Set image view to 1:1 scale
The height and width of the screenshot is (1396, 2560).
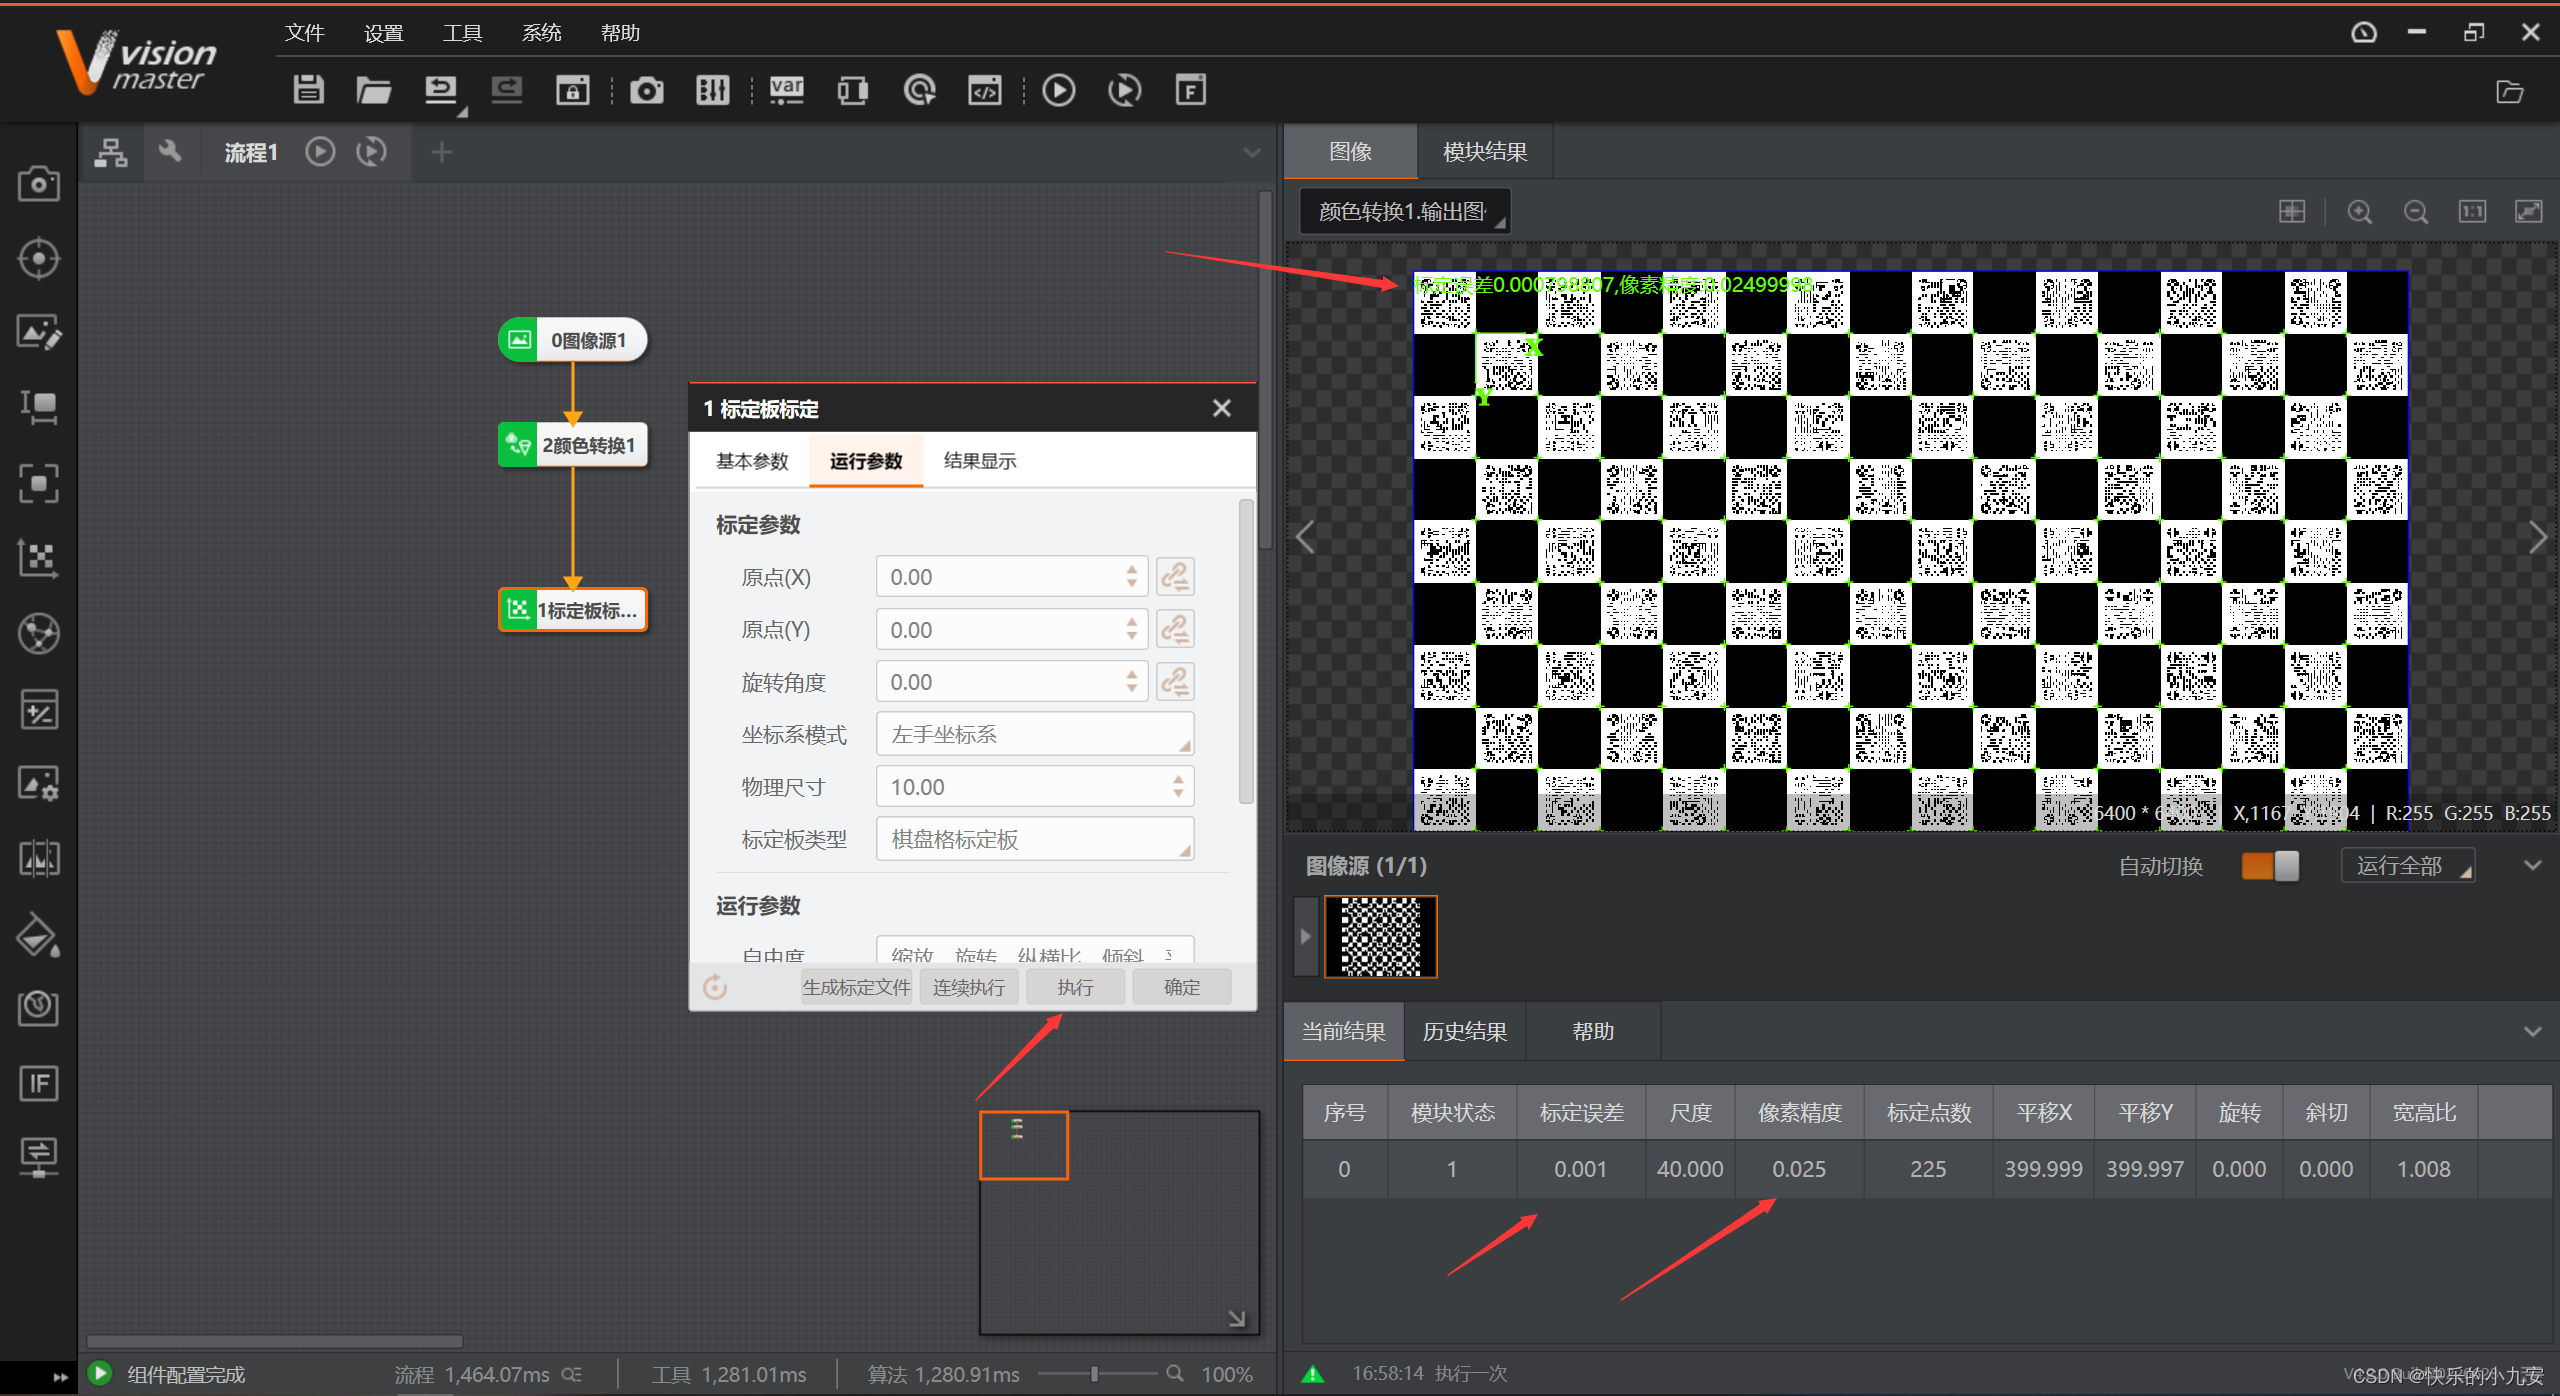pyautogui.click(x=2472, y=212)
